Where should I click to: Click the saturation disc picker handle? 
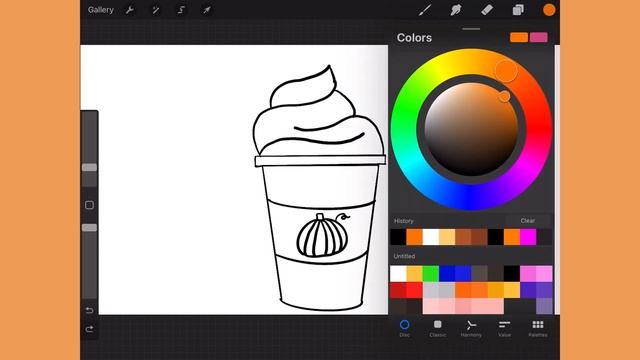point(504,96)
